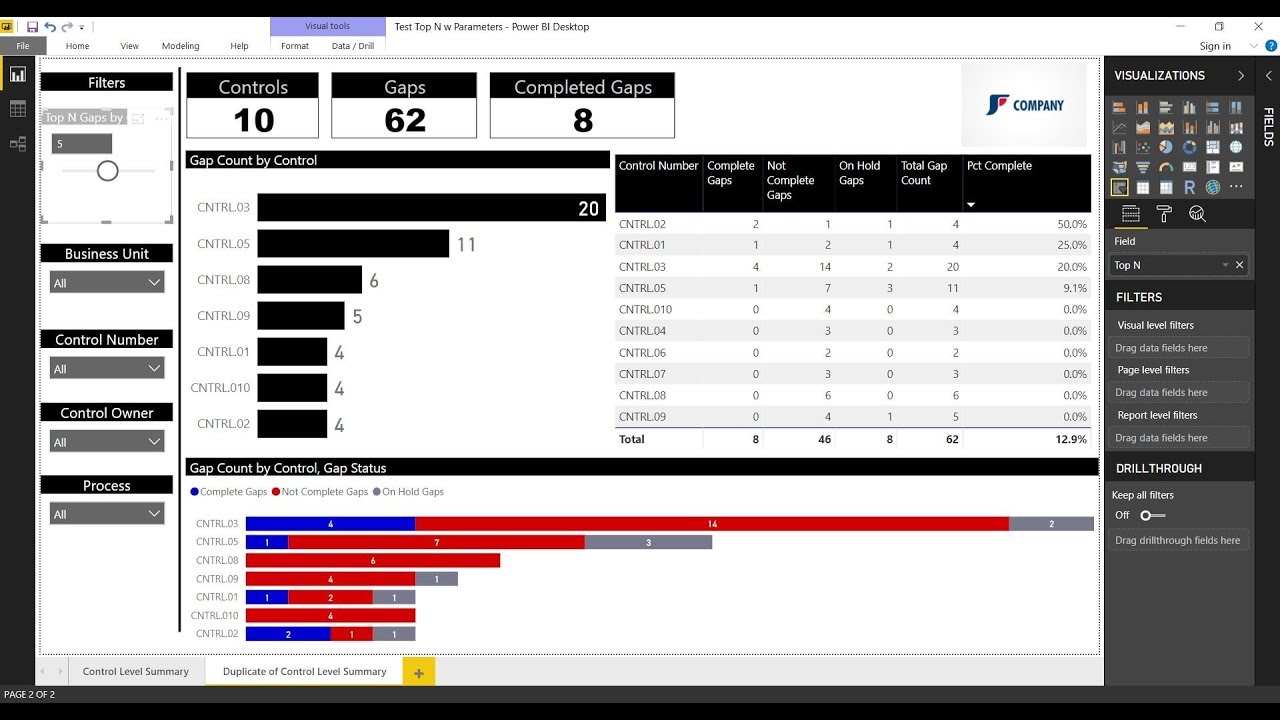Open Quick Access Toolbar customize arrow
1280x720 pixels.
click(x=82, y=27)
